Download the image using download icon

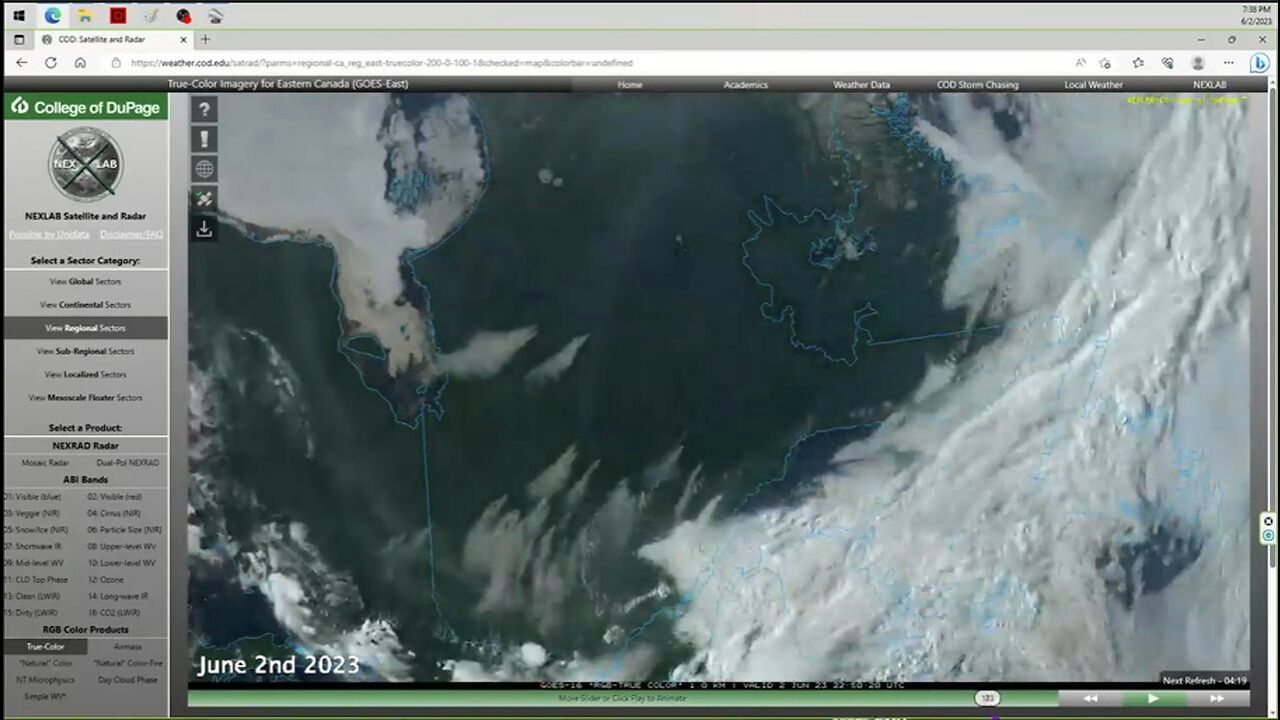[x=204, y=229]
